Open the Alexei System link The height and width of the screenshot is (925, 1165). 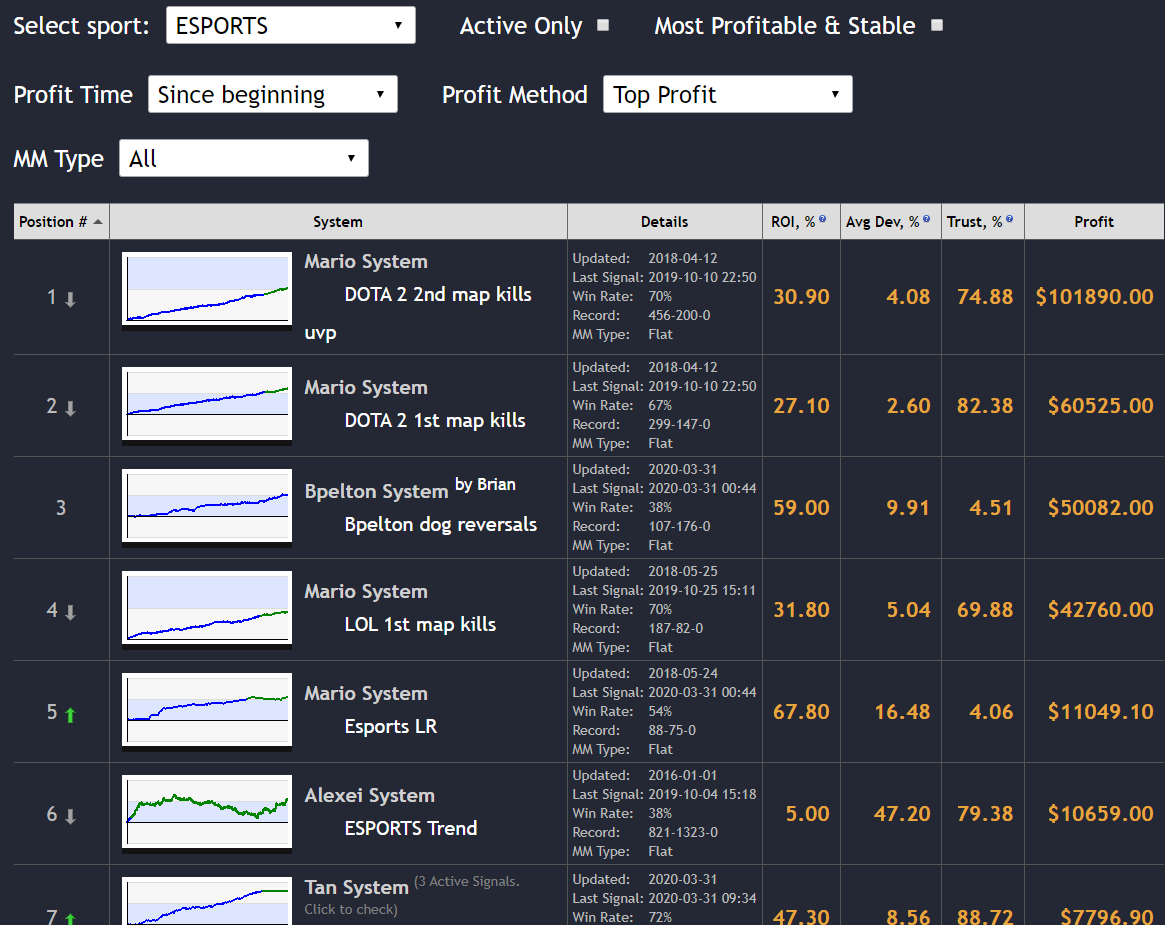tap(370, 795)
